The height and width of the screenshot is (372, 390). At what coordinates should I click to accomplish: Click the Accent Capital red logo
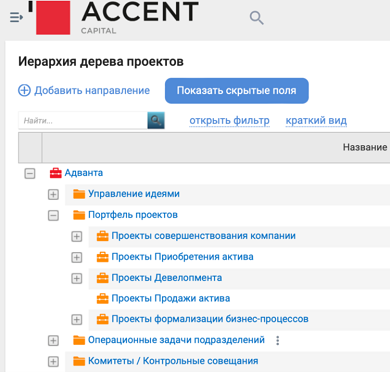point(53,18)
